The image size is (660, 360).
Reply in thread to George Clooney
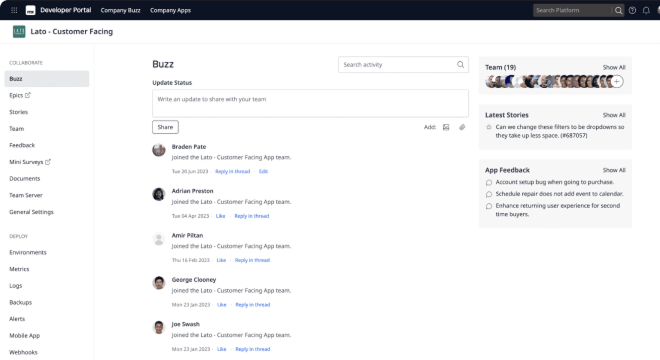253,305
